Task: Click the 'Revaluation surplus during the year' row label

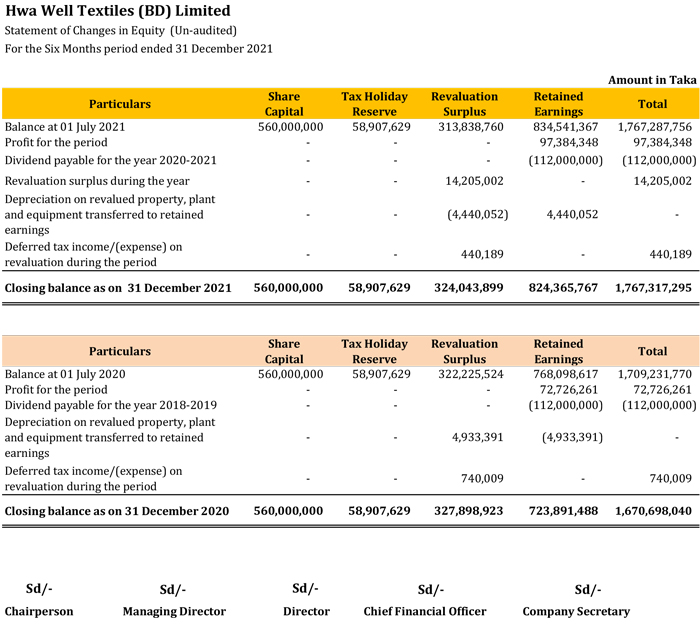Action: click(97, 181)
